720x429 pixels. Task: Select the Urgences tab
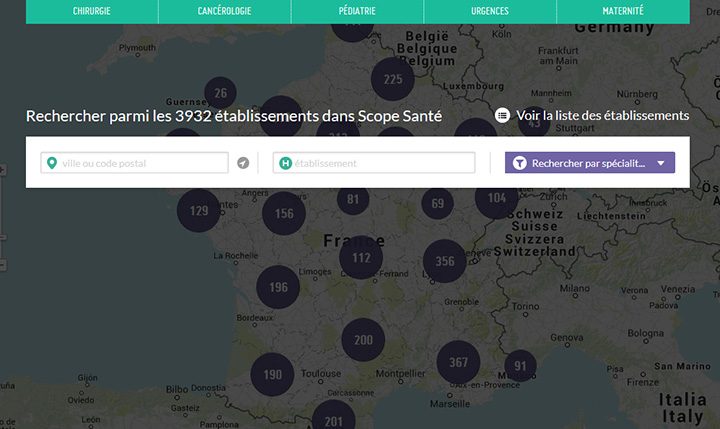(490, 11)
